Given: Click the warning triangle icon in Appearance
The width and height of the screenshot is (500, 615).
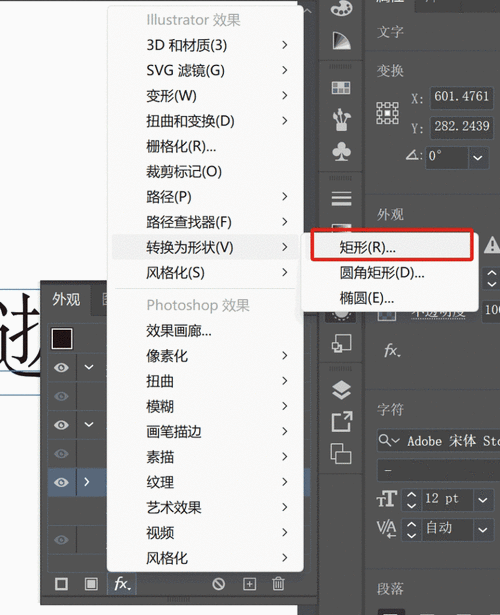Looking at the screenshot, I should [491, 245].
